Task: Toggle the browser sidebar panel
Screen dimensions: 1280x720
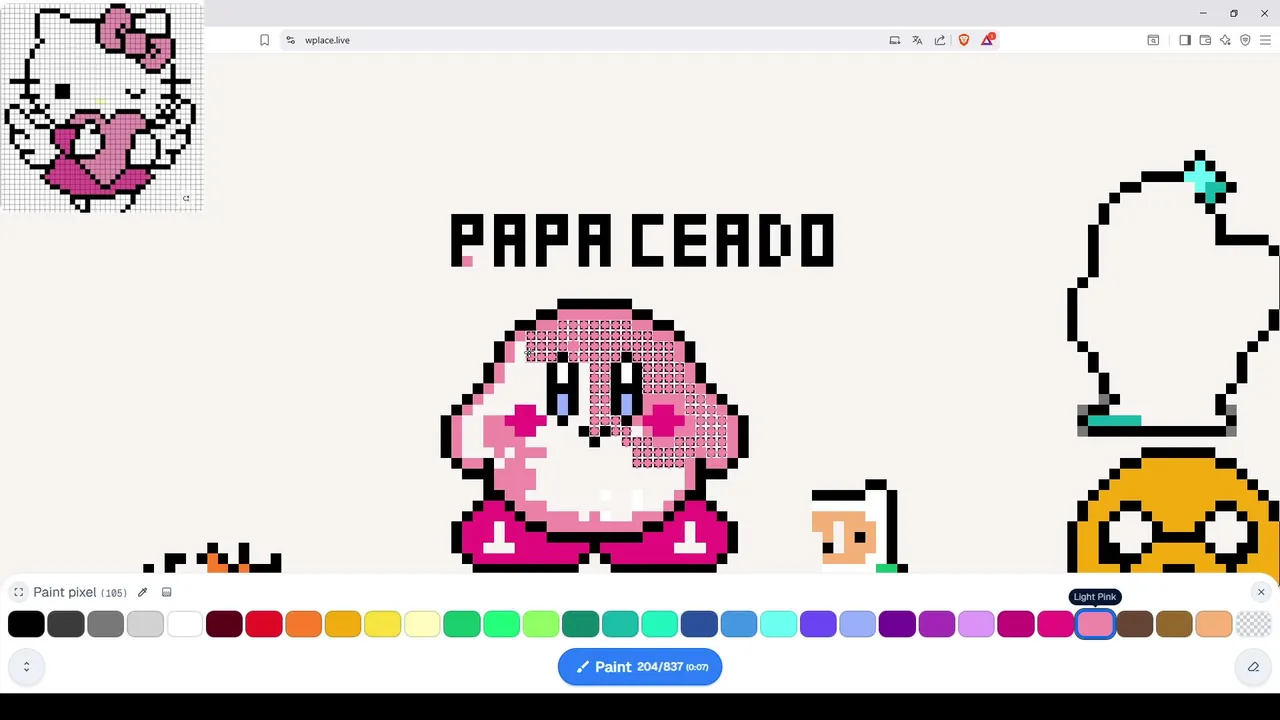Action: pos(1185,40)
